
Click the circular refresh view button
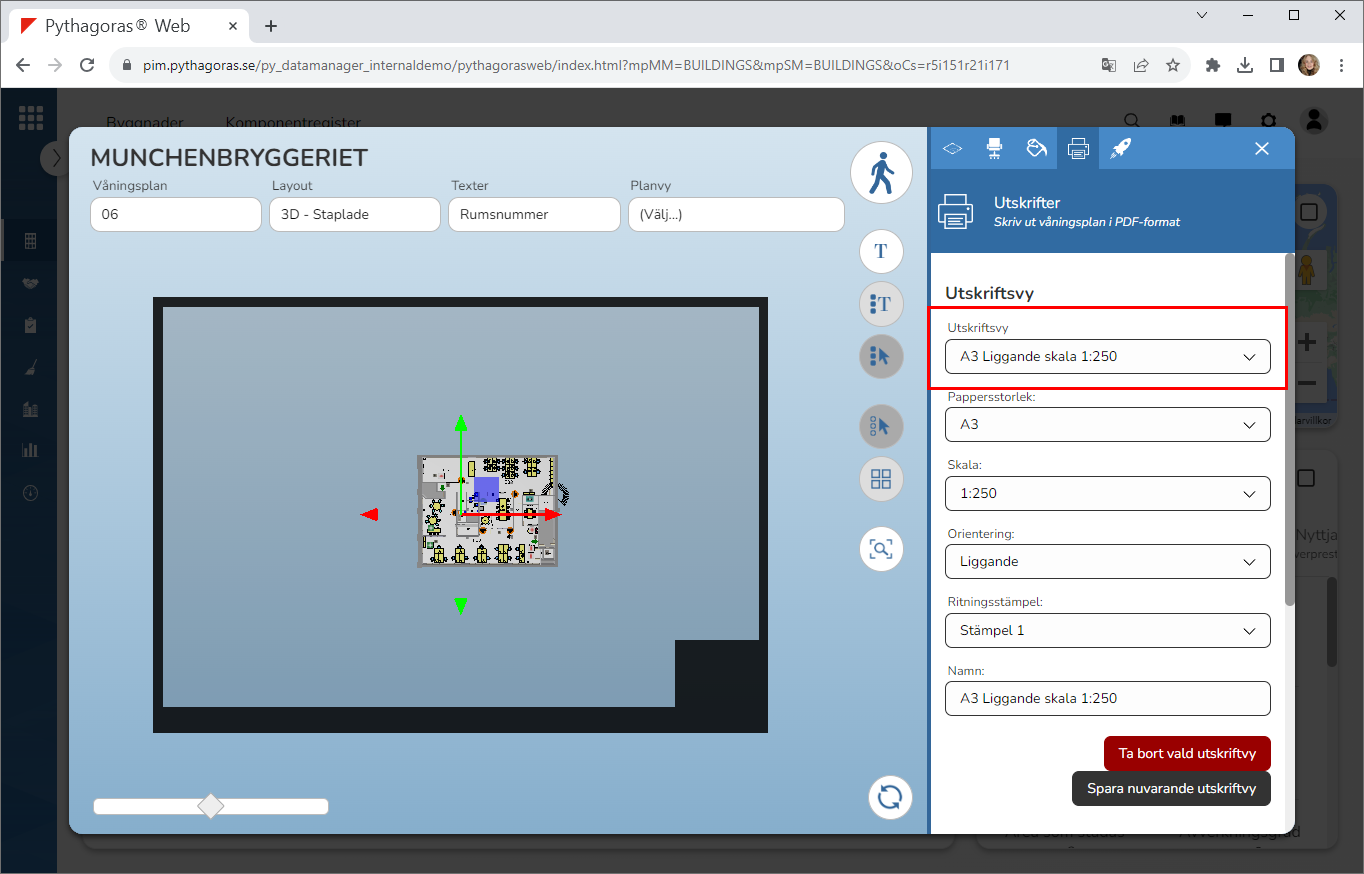click(x=889, y=797)
